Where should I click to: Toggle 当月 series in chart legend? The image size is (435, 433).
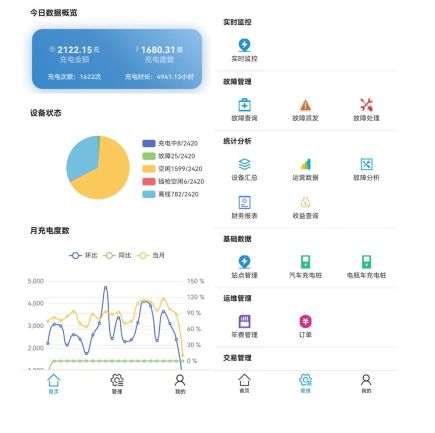[151, 256]
